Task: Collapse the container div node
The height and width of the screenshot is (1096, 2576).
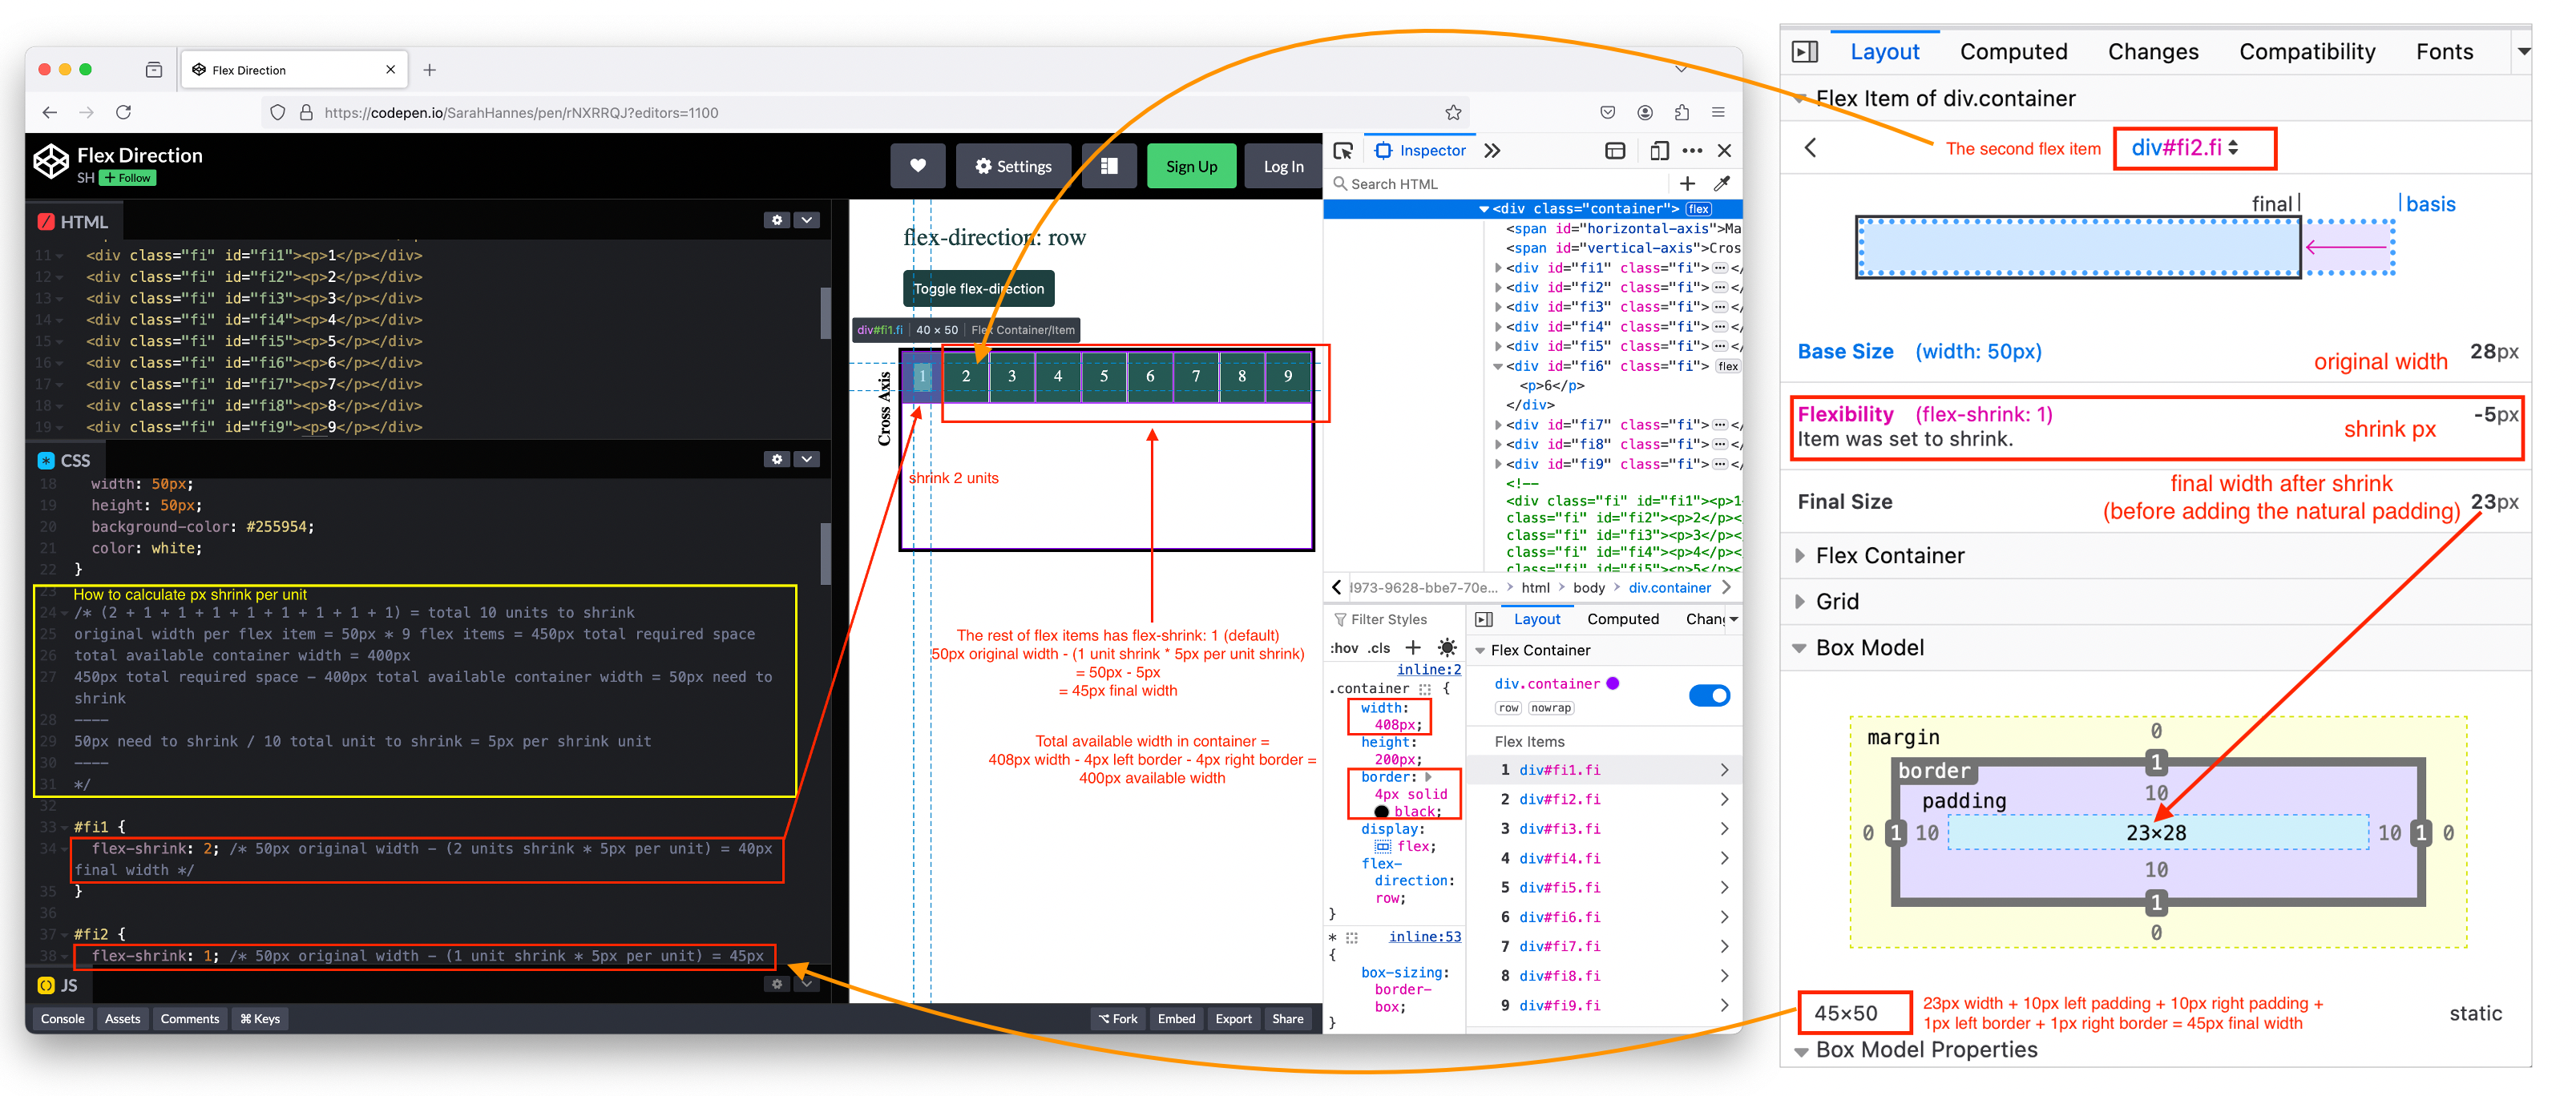Action: (1484, 209)
